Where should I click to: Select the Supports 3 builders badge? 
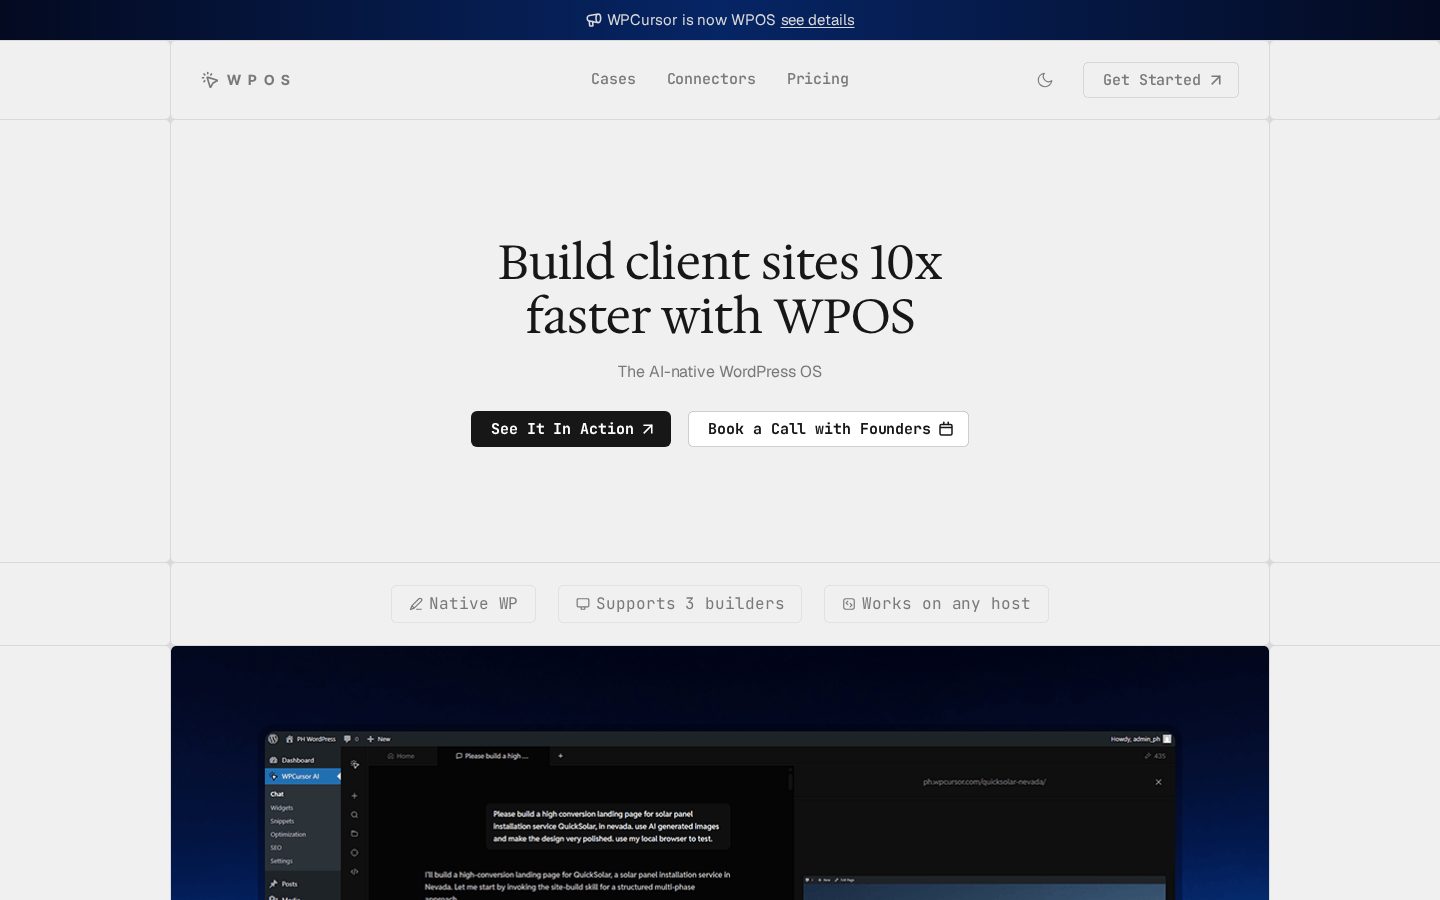tap(680, 604)
